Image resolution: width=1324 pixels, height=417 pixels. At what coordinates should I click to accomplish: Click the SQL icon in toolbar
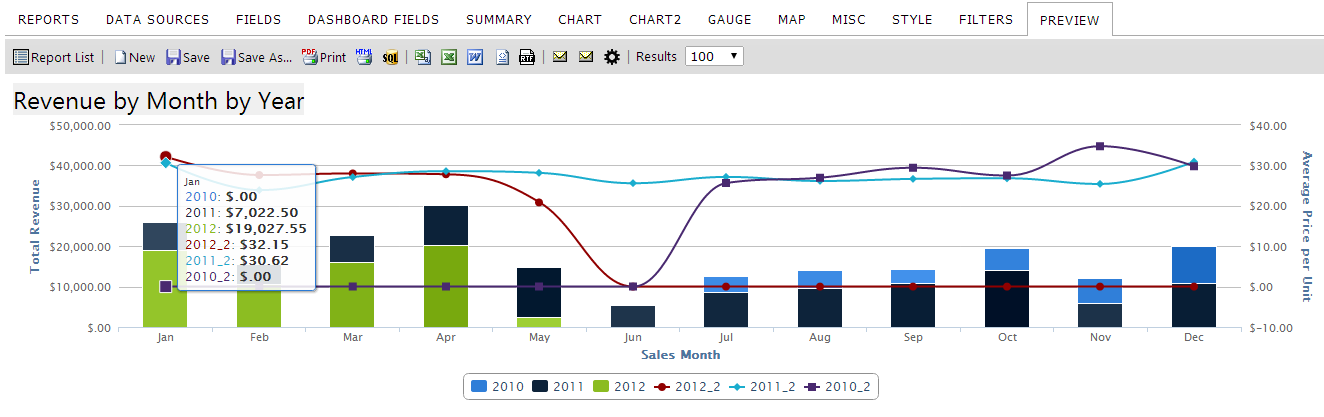point(390,57)
